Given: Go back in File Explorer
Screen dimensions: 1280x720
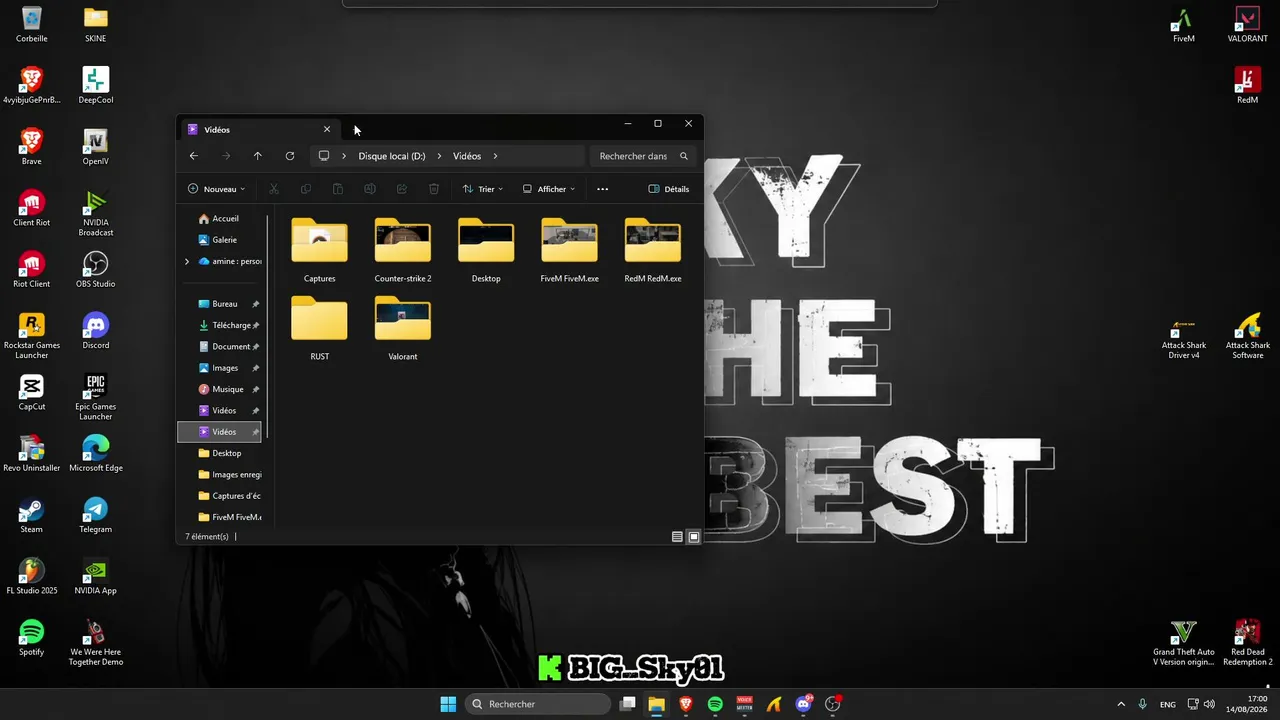Looking at the screenshot, I should 194,156.
